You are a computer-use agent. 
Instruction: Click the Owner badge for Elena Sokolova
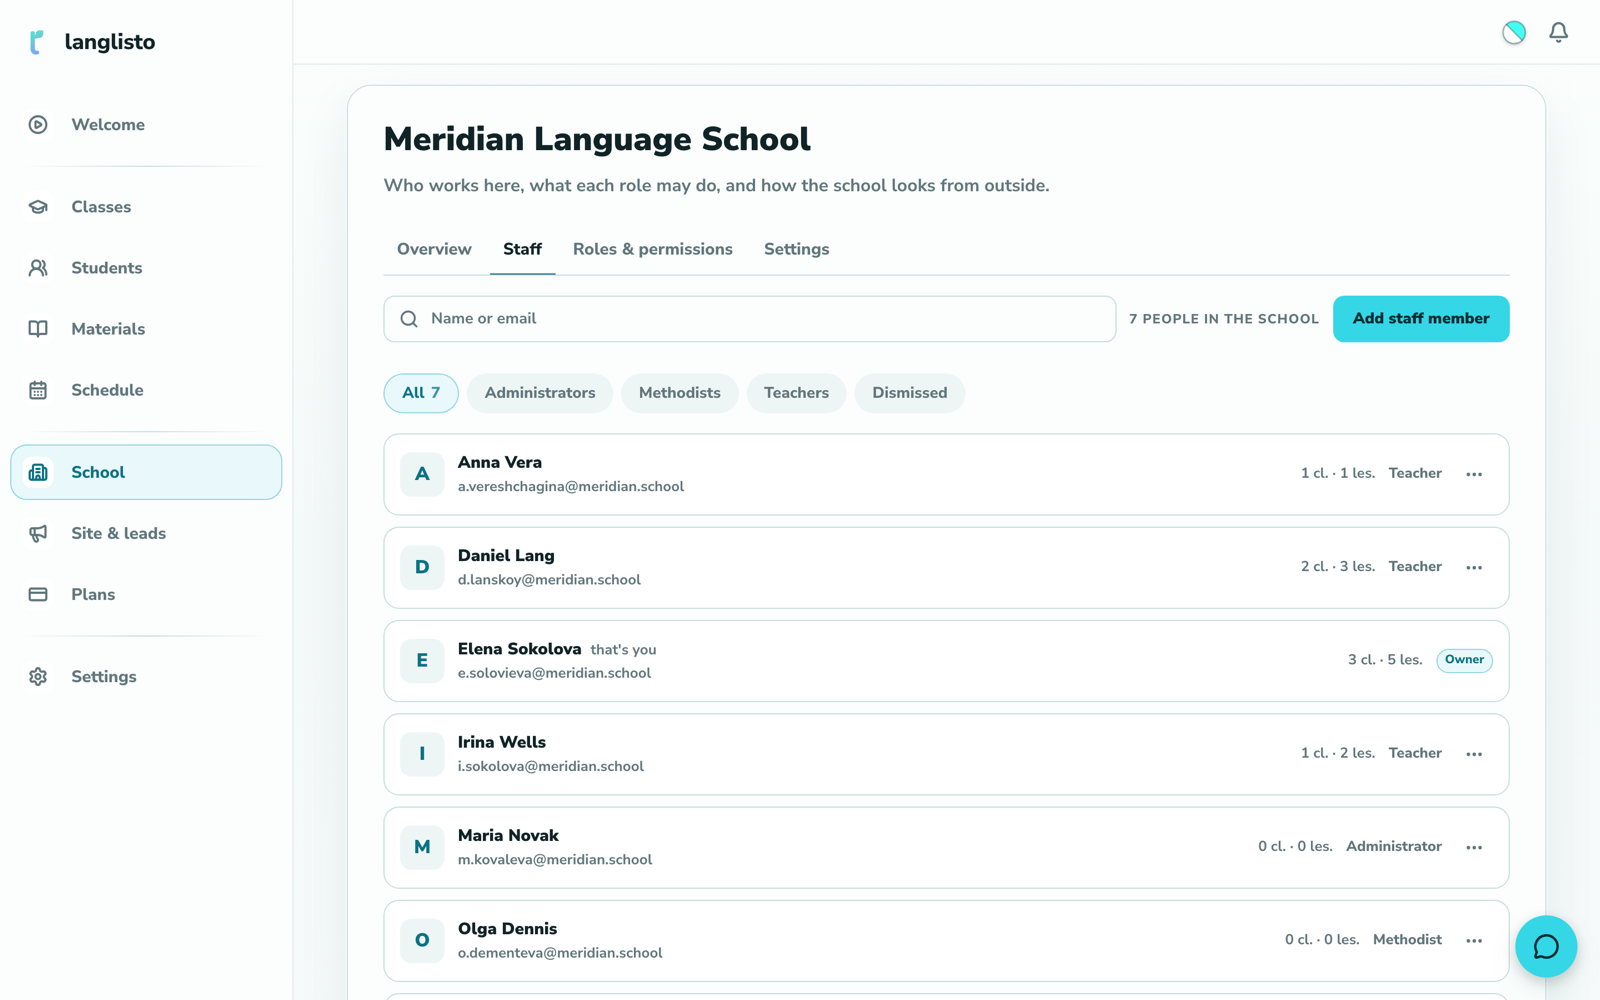[1464, 660]
